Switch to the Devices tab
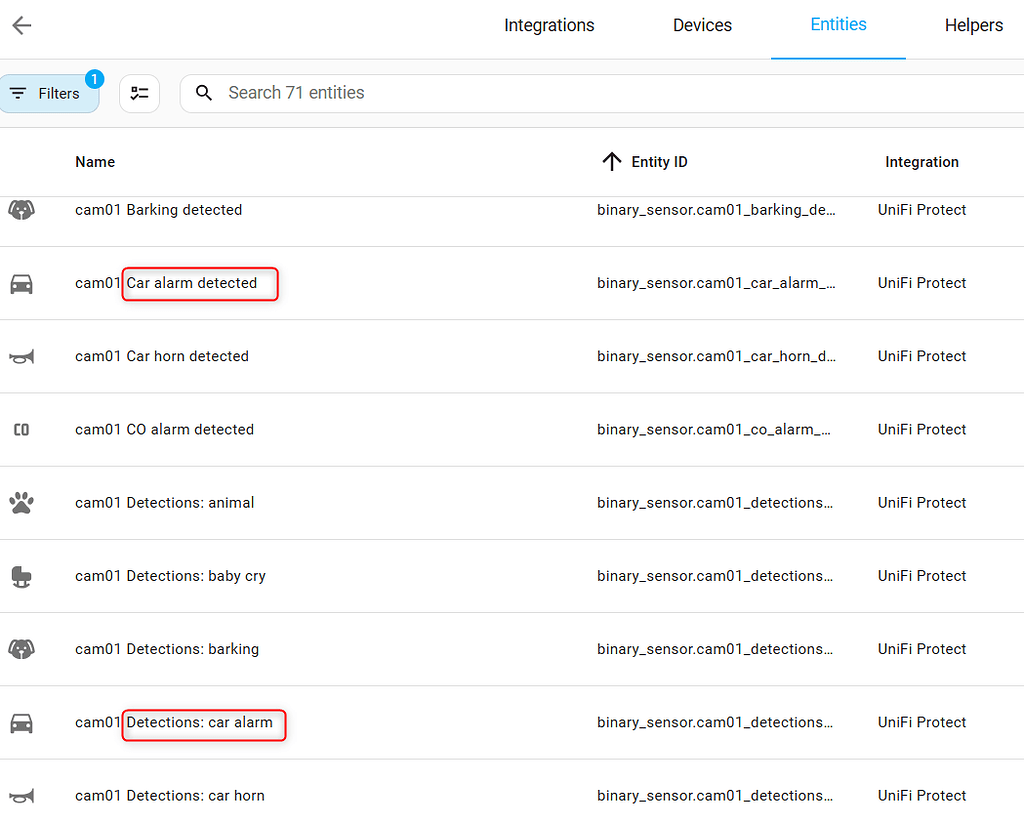The height and width of the screenshot is (822, 1024). click(702, 25)
